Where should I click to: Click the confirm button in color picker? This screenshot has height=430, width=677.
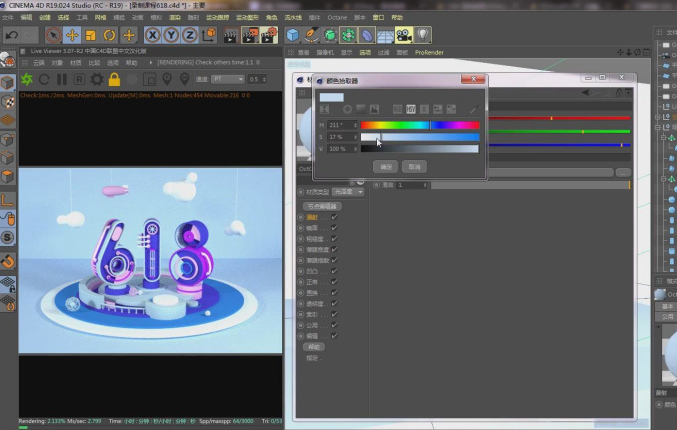[x=385, y=166]
